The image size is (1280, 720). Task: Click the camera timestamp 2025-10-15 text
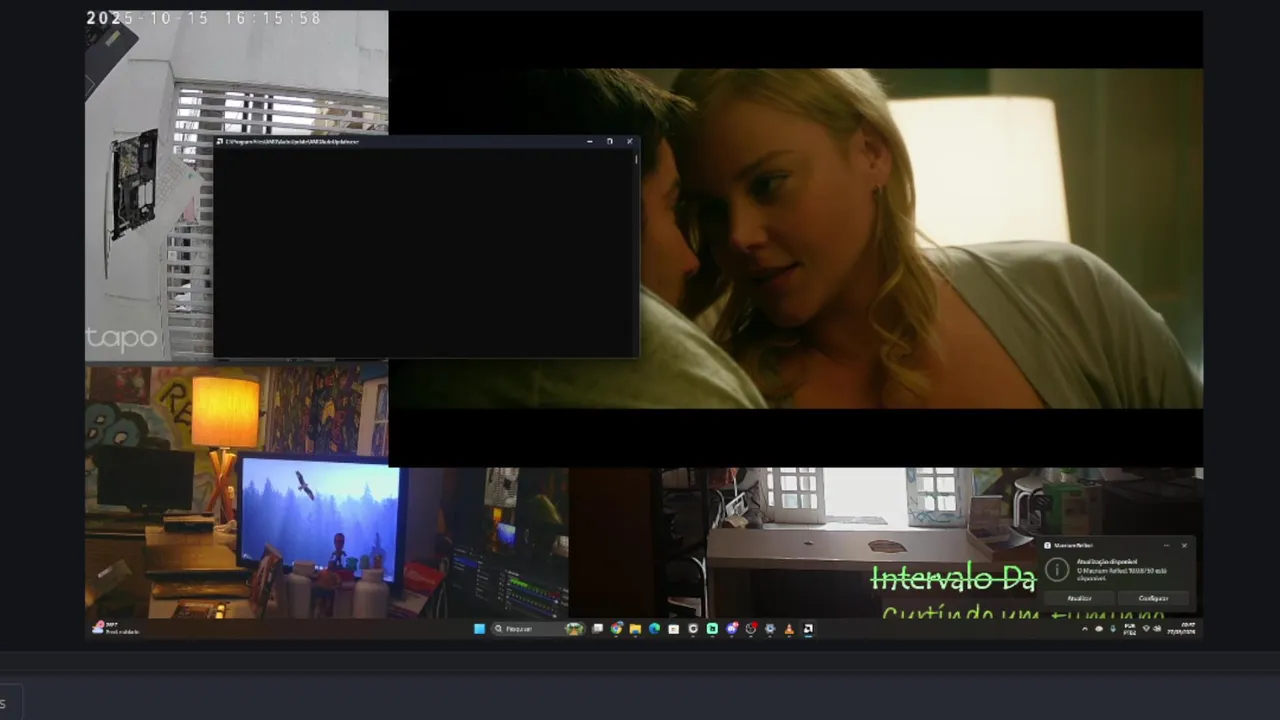(x=204, y=18)
